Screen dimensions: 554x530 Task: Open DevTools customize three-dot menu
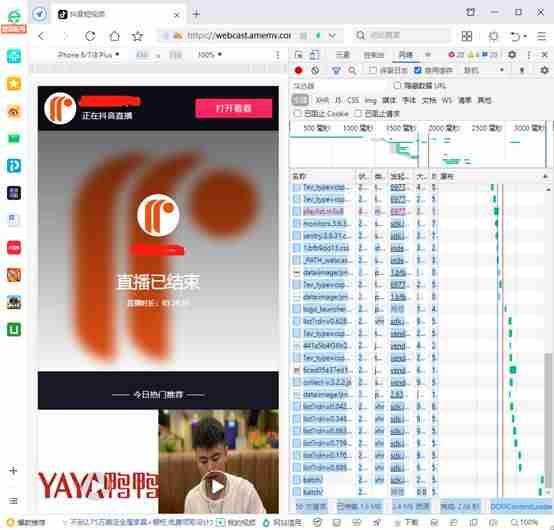tap(529, 55)
